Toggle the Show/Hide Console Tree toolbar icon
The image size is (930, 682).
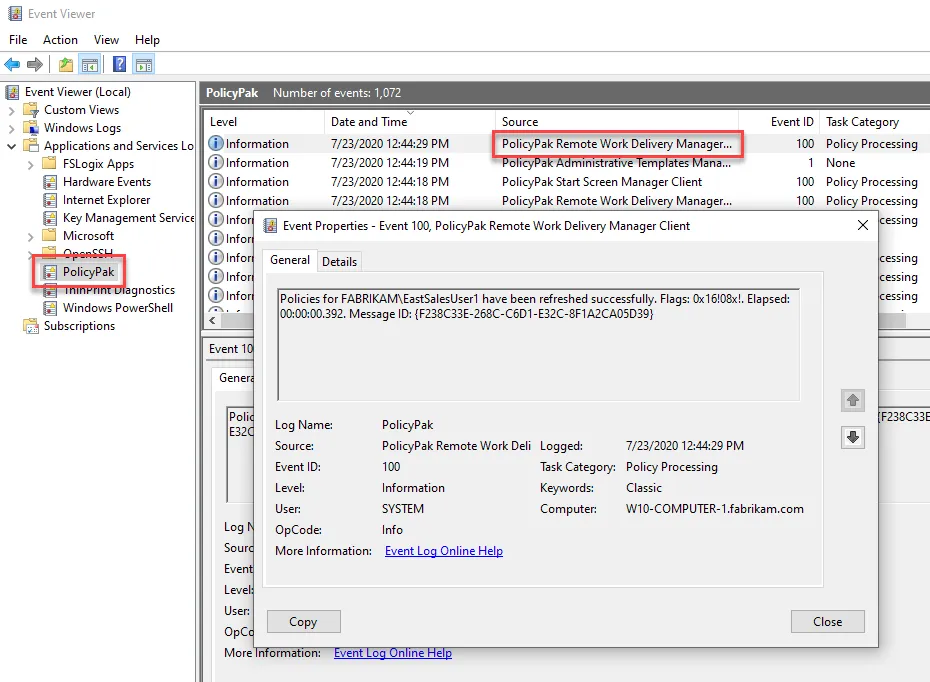point(89,63)
